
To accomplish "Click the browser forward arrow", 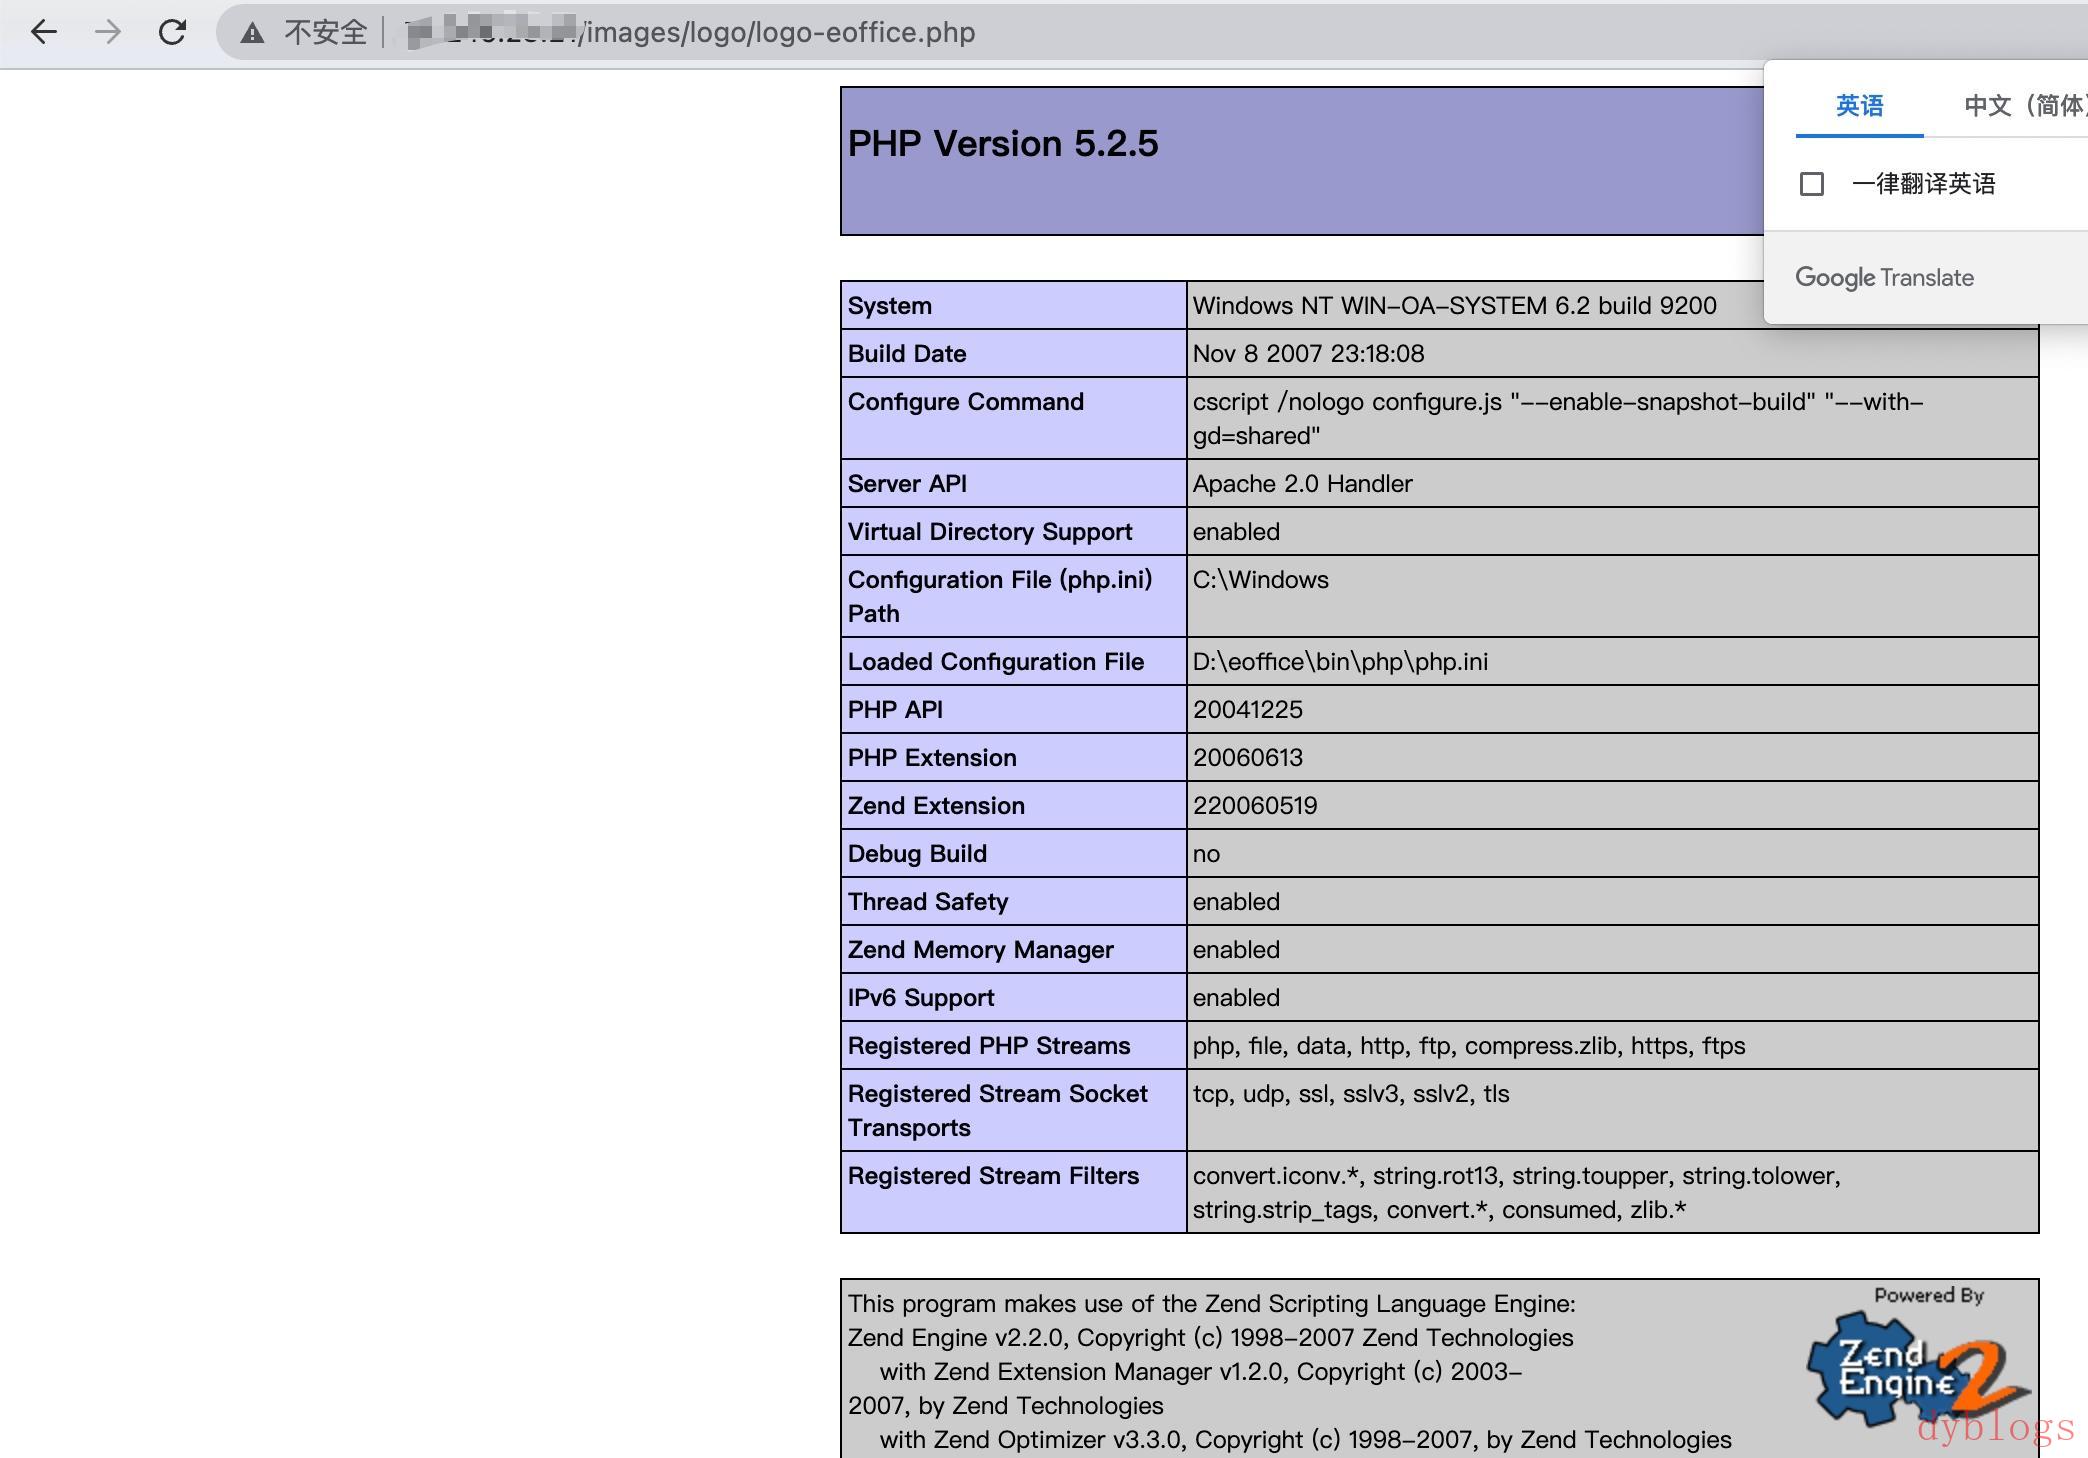I will click(x=108, y=32).
